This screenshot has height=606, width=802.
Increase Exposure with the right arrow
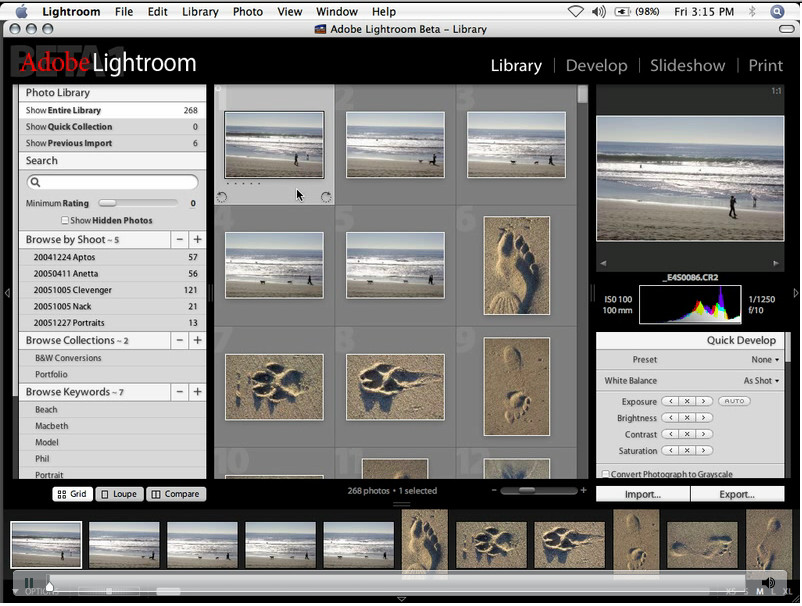click(x=704, y=401)
